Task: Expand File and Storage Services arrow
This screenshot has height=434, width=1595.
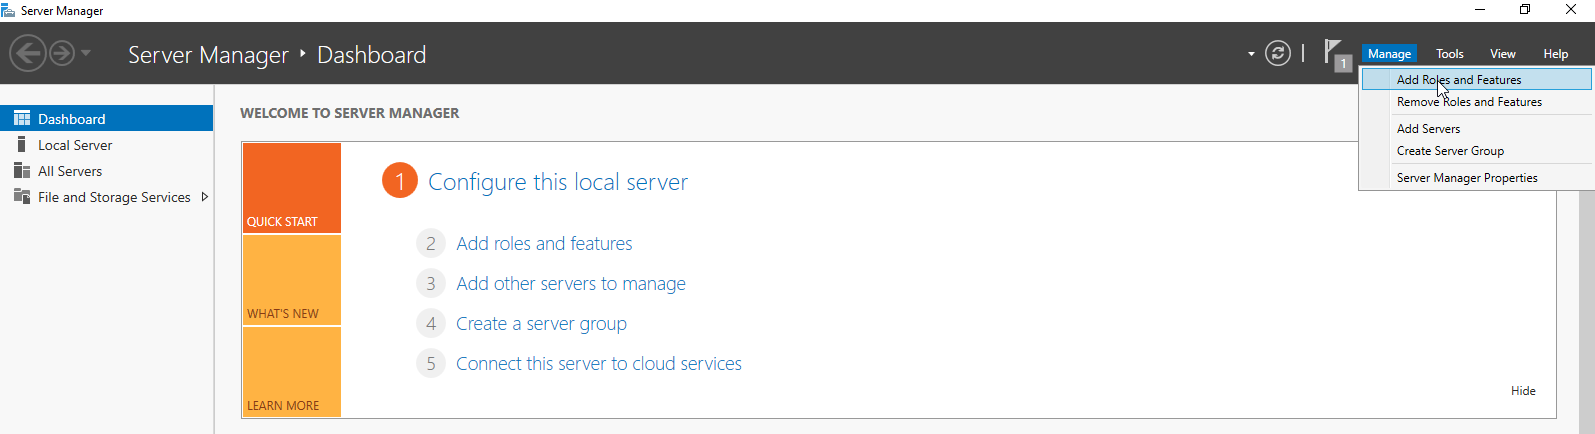Action: (204, 197)
